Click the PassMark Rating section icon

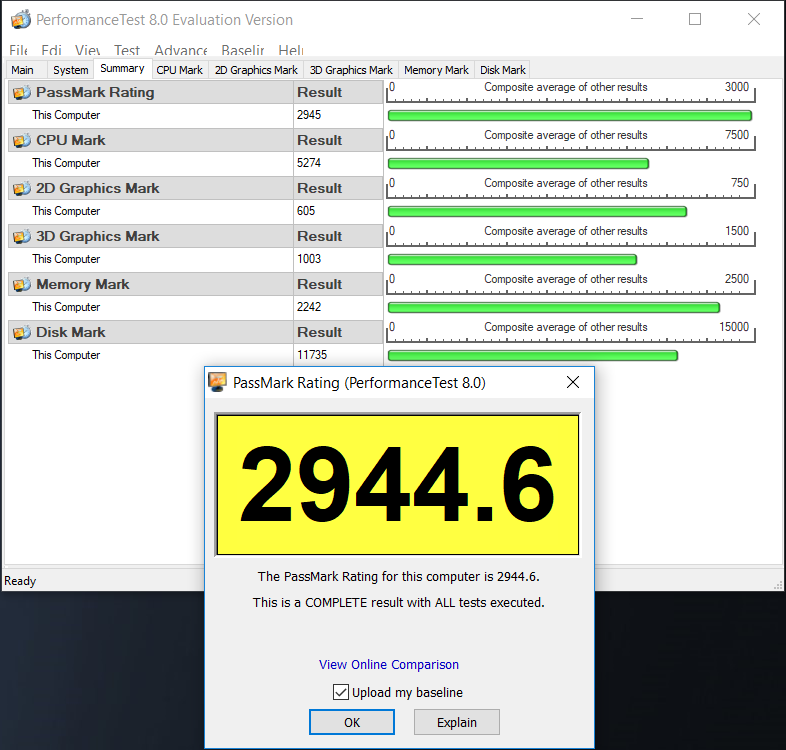(x=22, y=92)
